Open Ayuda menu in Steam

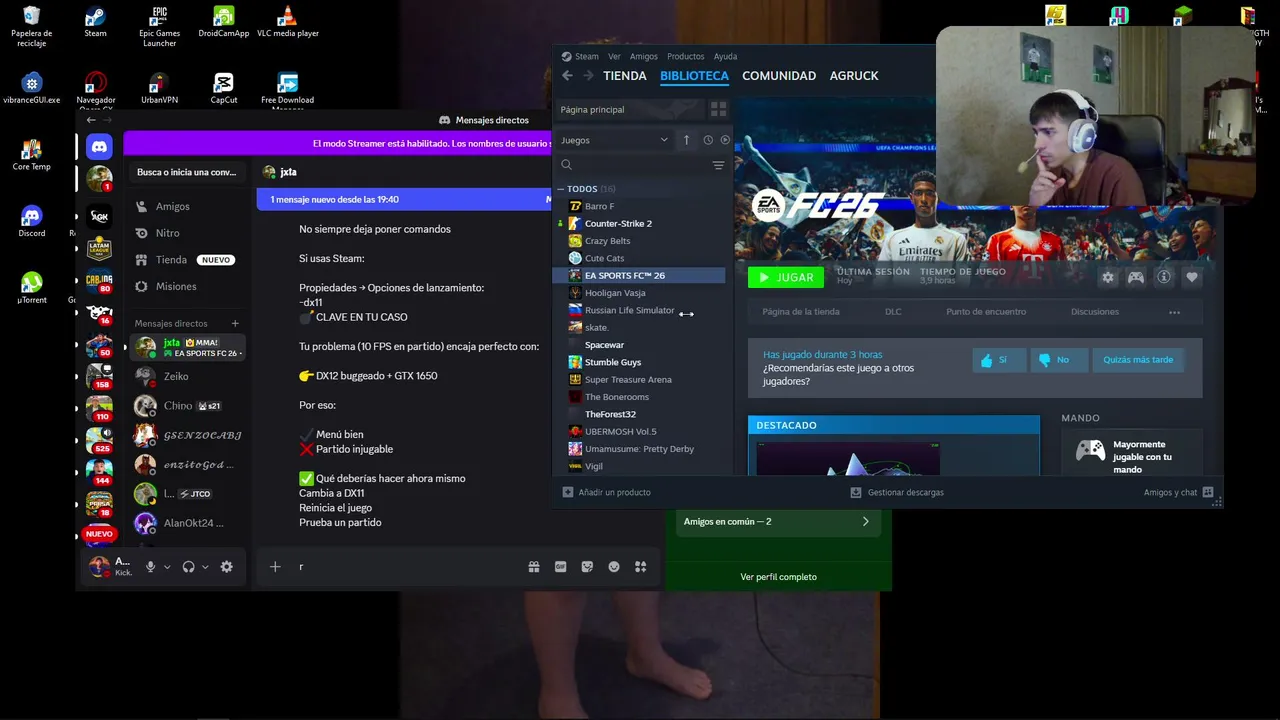click(725, 56)
